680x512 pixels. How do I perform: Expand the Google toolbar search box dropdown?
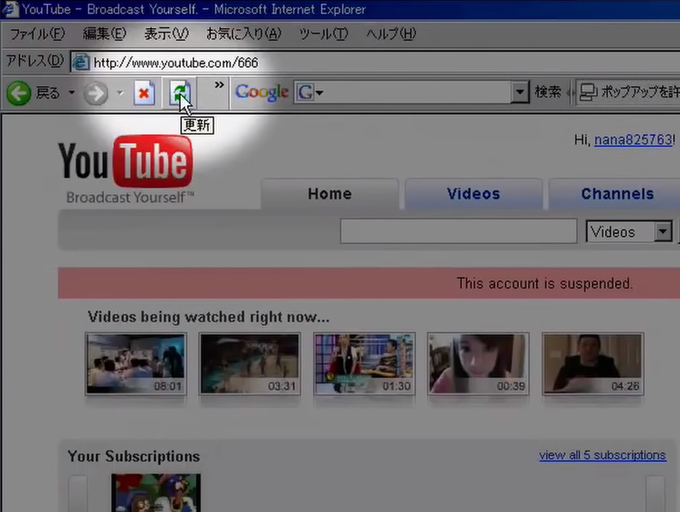tap(520, 92)
